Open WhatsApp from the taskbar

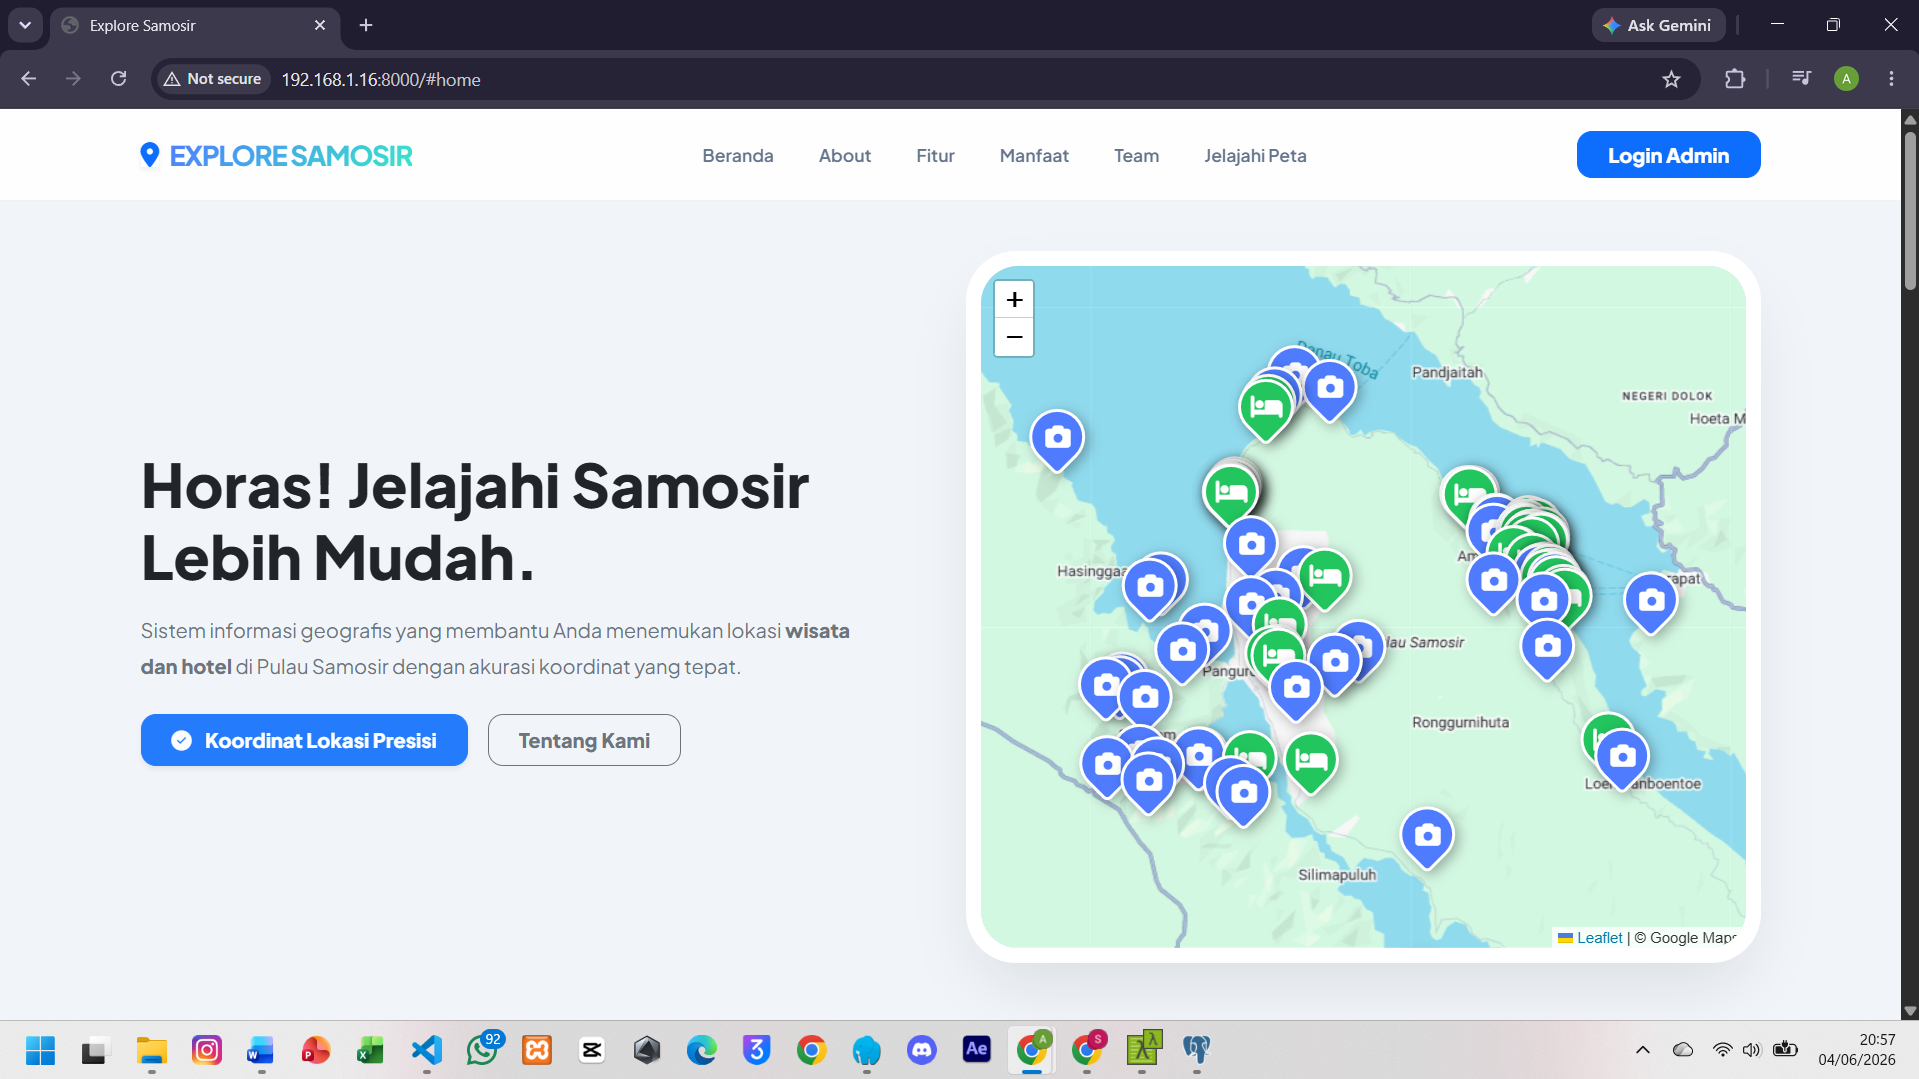(x=482, y=1050)
